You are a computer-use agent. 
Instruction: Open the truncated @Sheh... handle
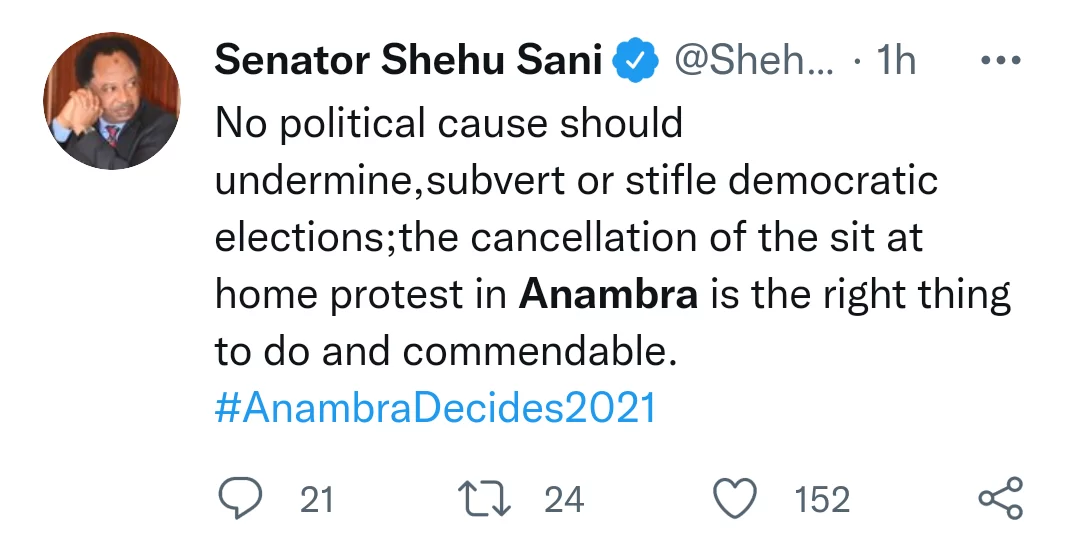(753, 62)
